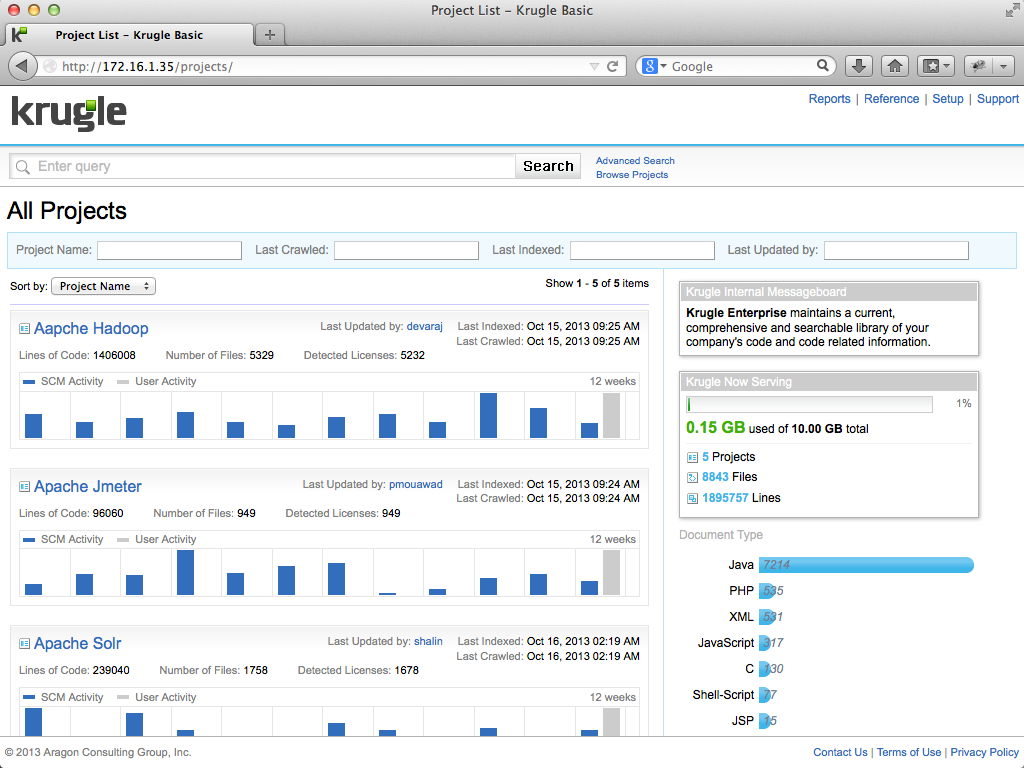1024x768 pixels.
Task: Open the bookmarks button dropdown arrow
Action: click(946, 66)
